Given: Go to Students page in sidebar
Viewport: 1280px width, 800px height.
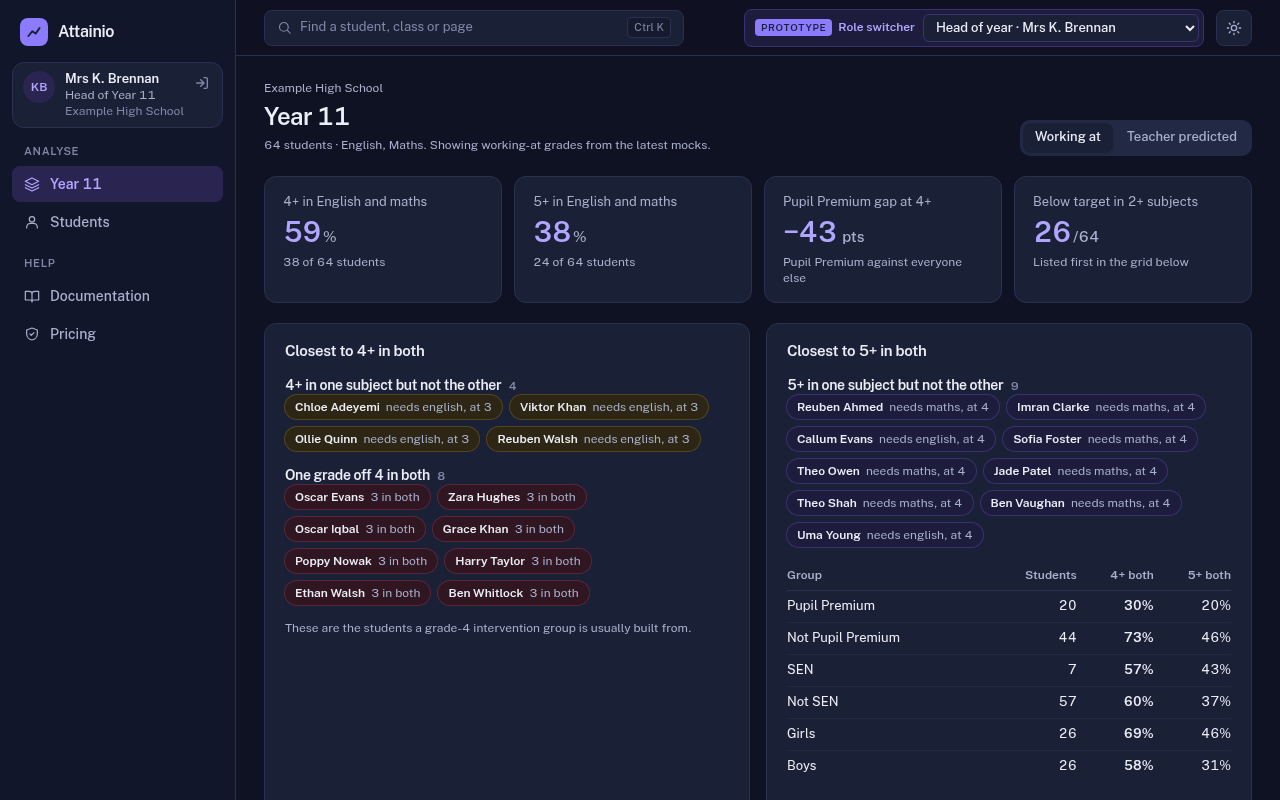Looking at the screenshot, I should [117, 222].
